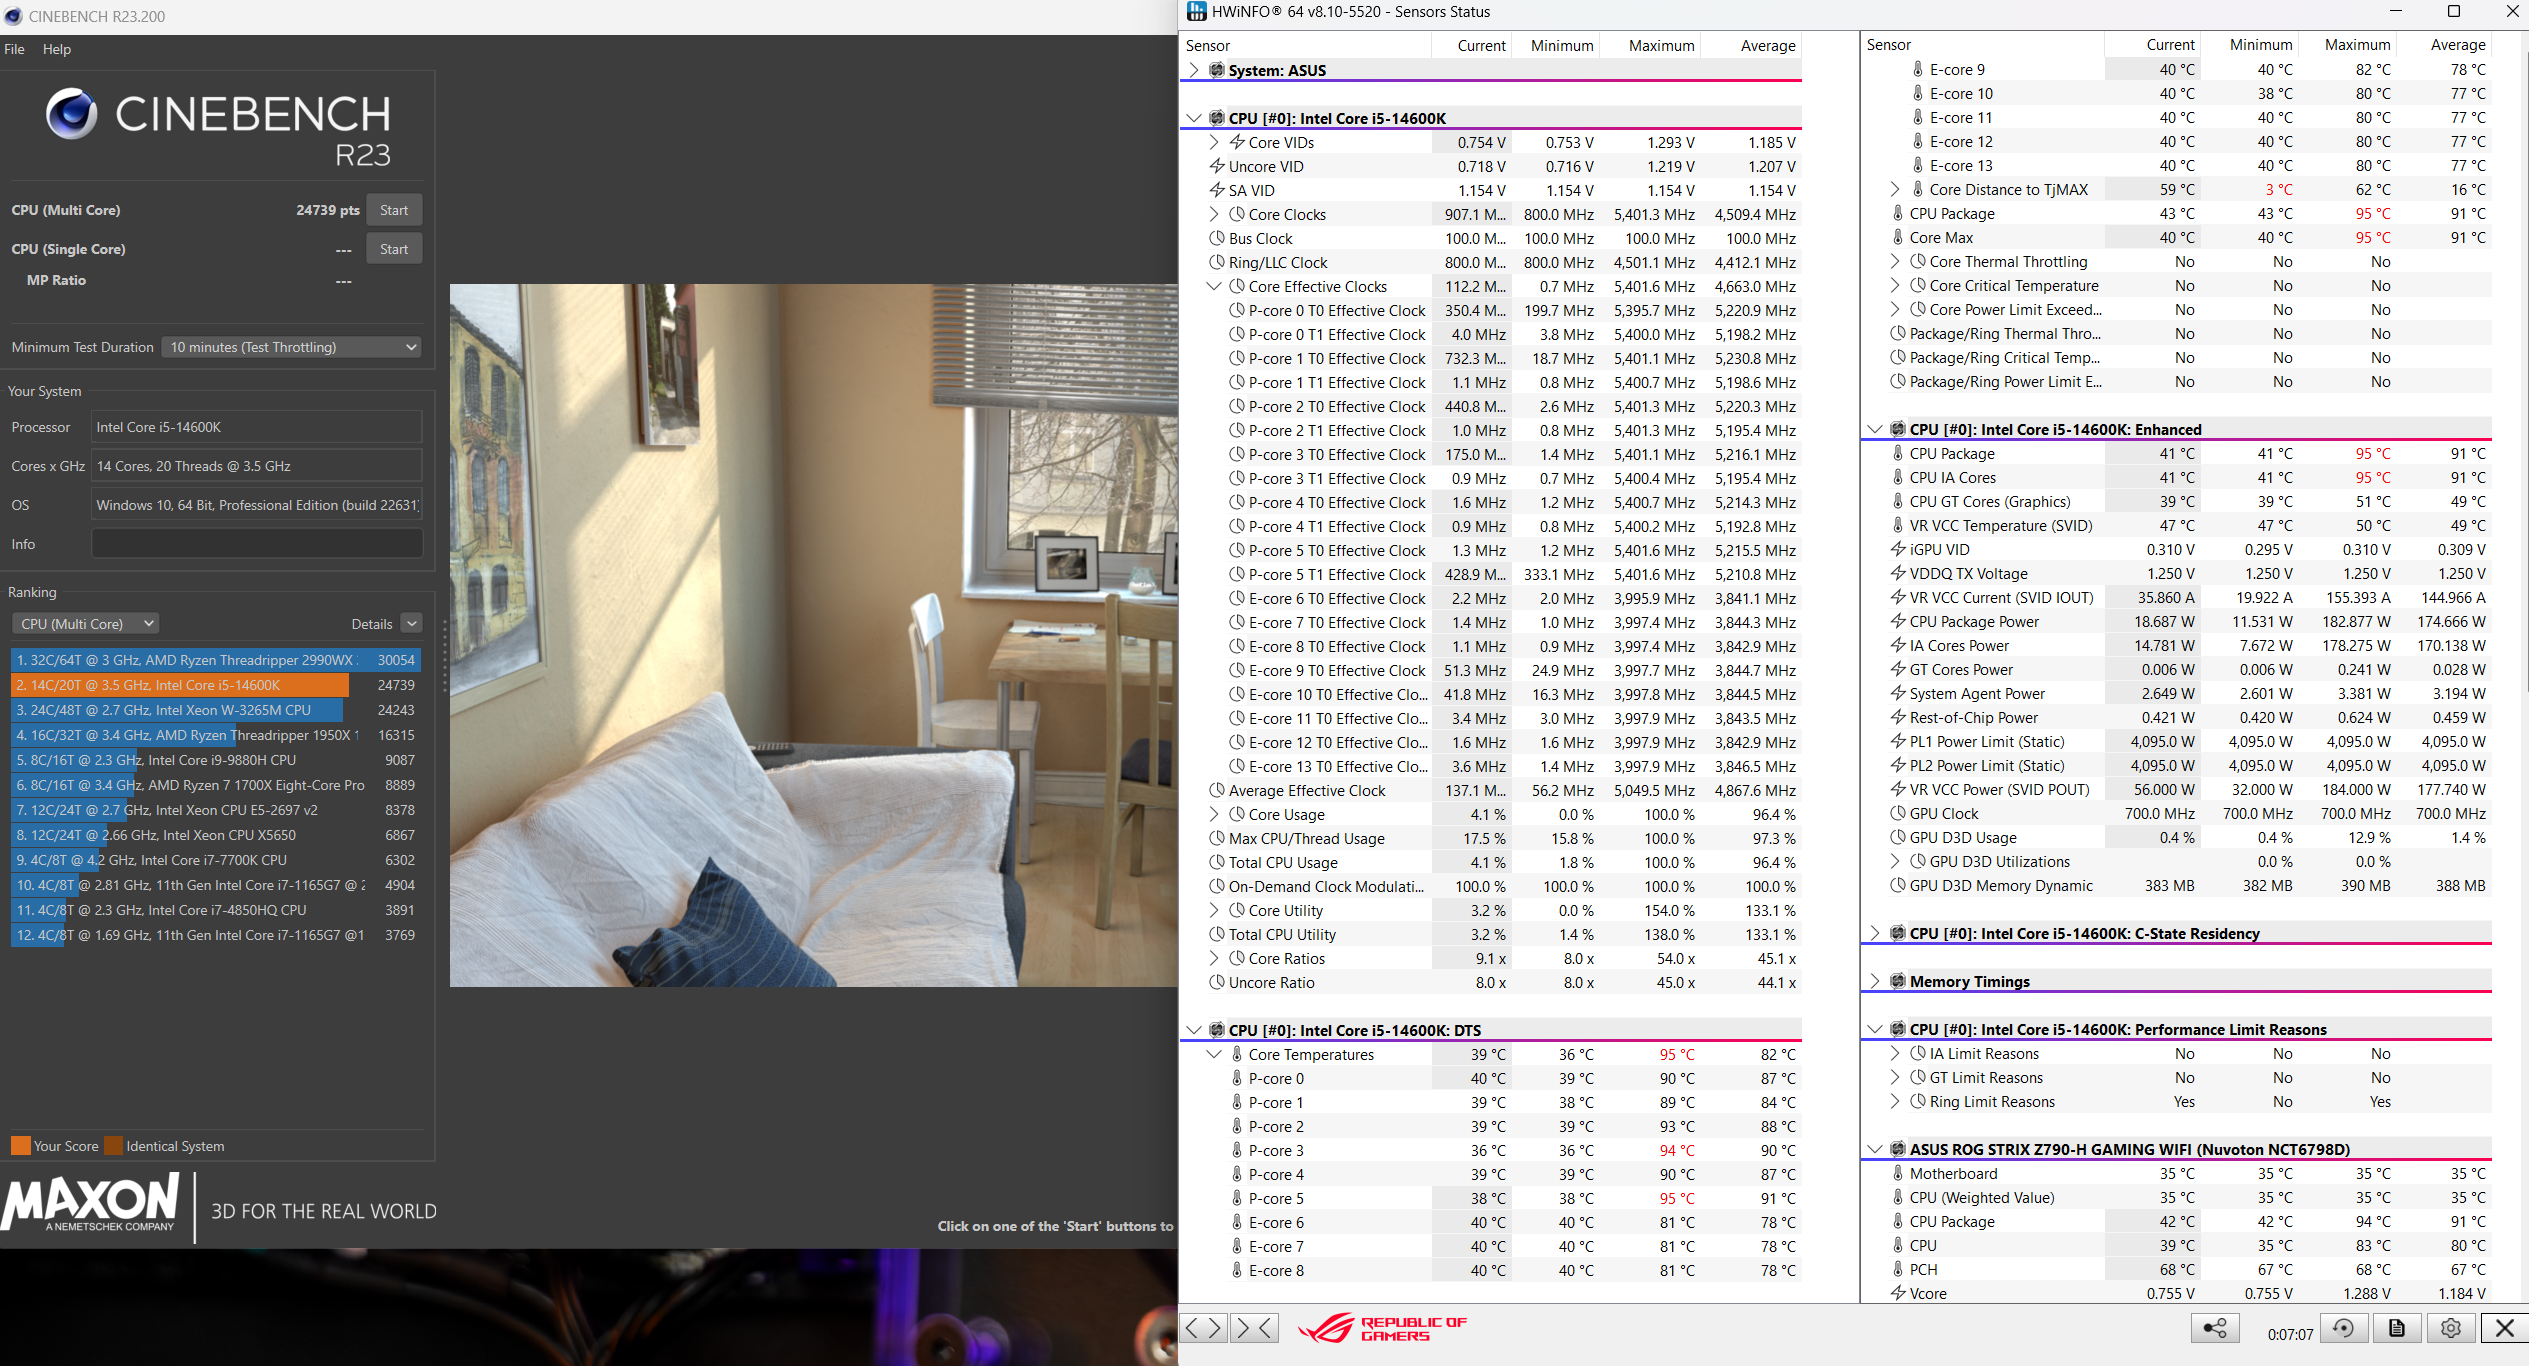Click the shrink-layout arrows button in HWiNFO footer
The image size is (2529, 1366).
(1255, 1328)
